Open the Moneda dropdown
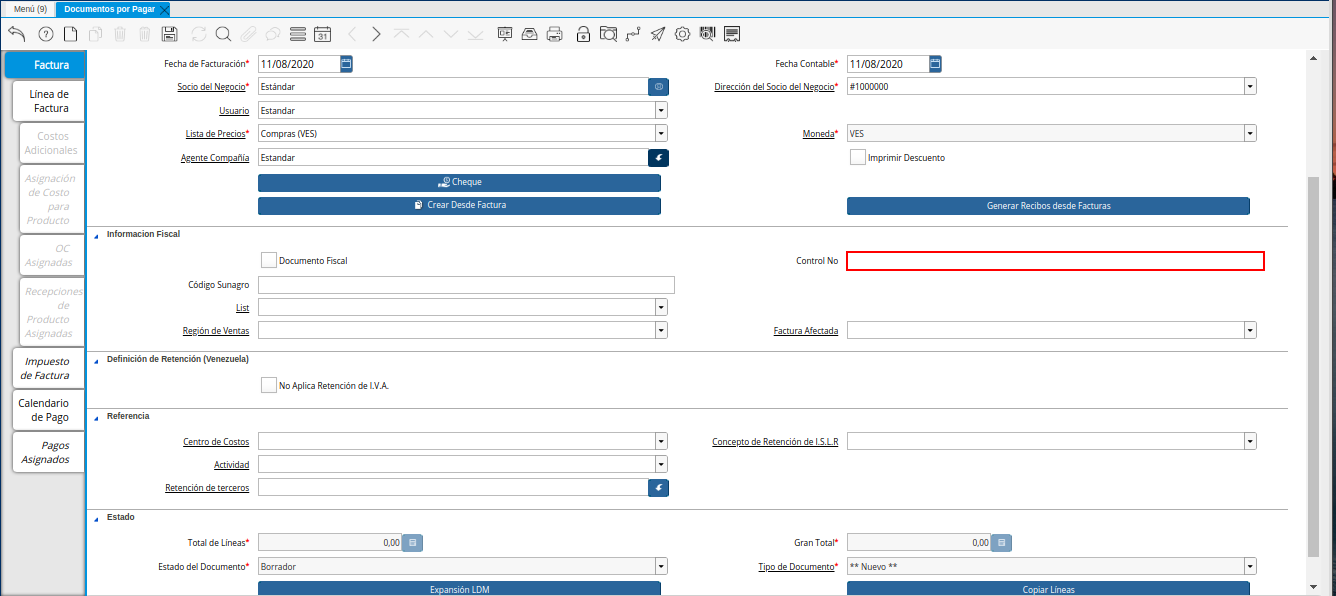 coord(1250,133)
